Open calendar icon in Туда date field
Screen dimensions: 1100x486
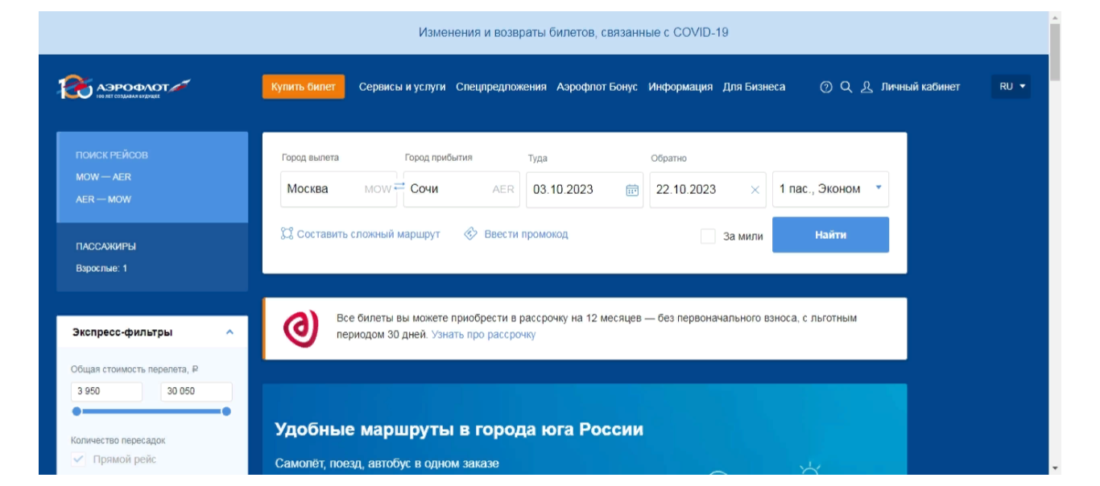[632, 189]
